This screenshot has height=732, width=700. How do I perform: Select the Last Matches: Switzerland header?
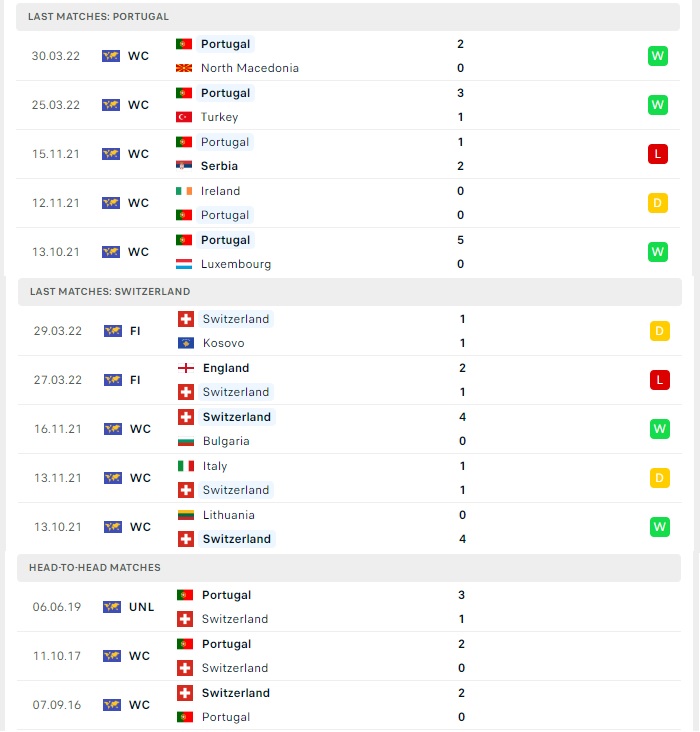click(x=350, y=292)
